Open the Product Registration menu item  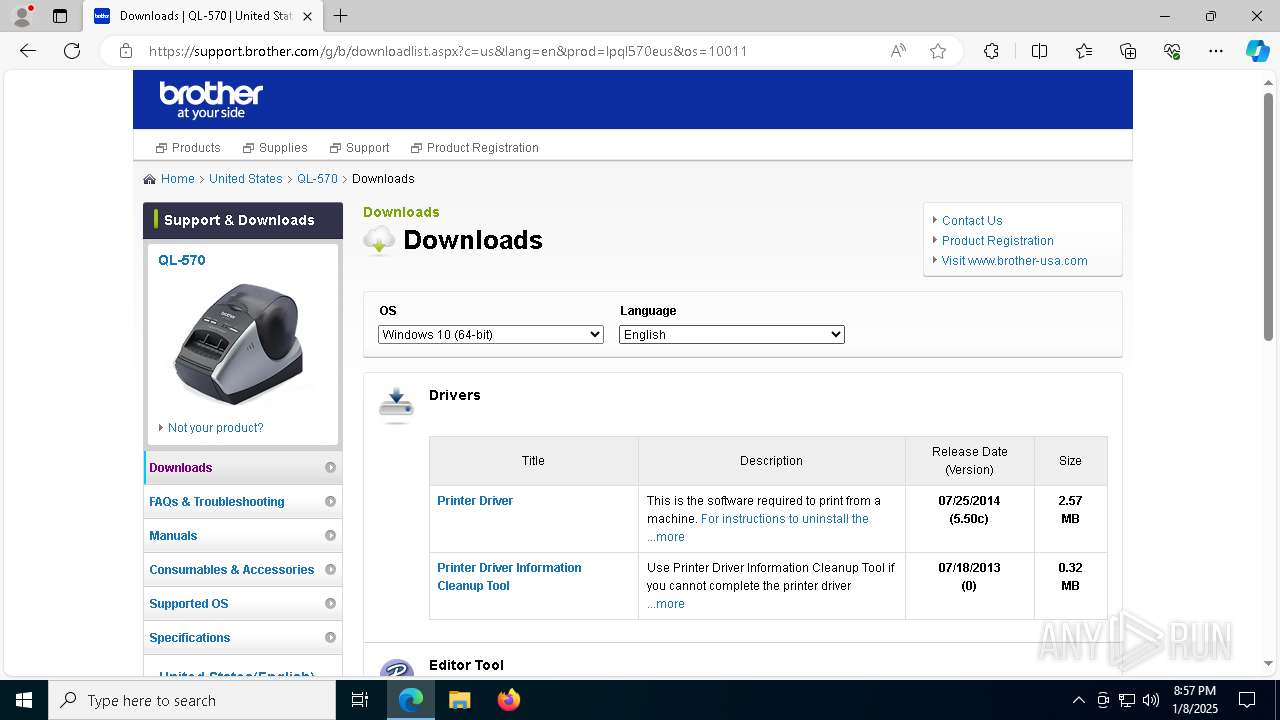(x=475, y=148)
